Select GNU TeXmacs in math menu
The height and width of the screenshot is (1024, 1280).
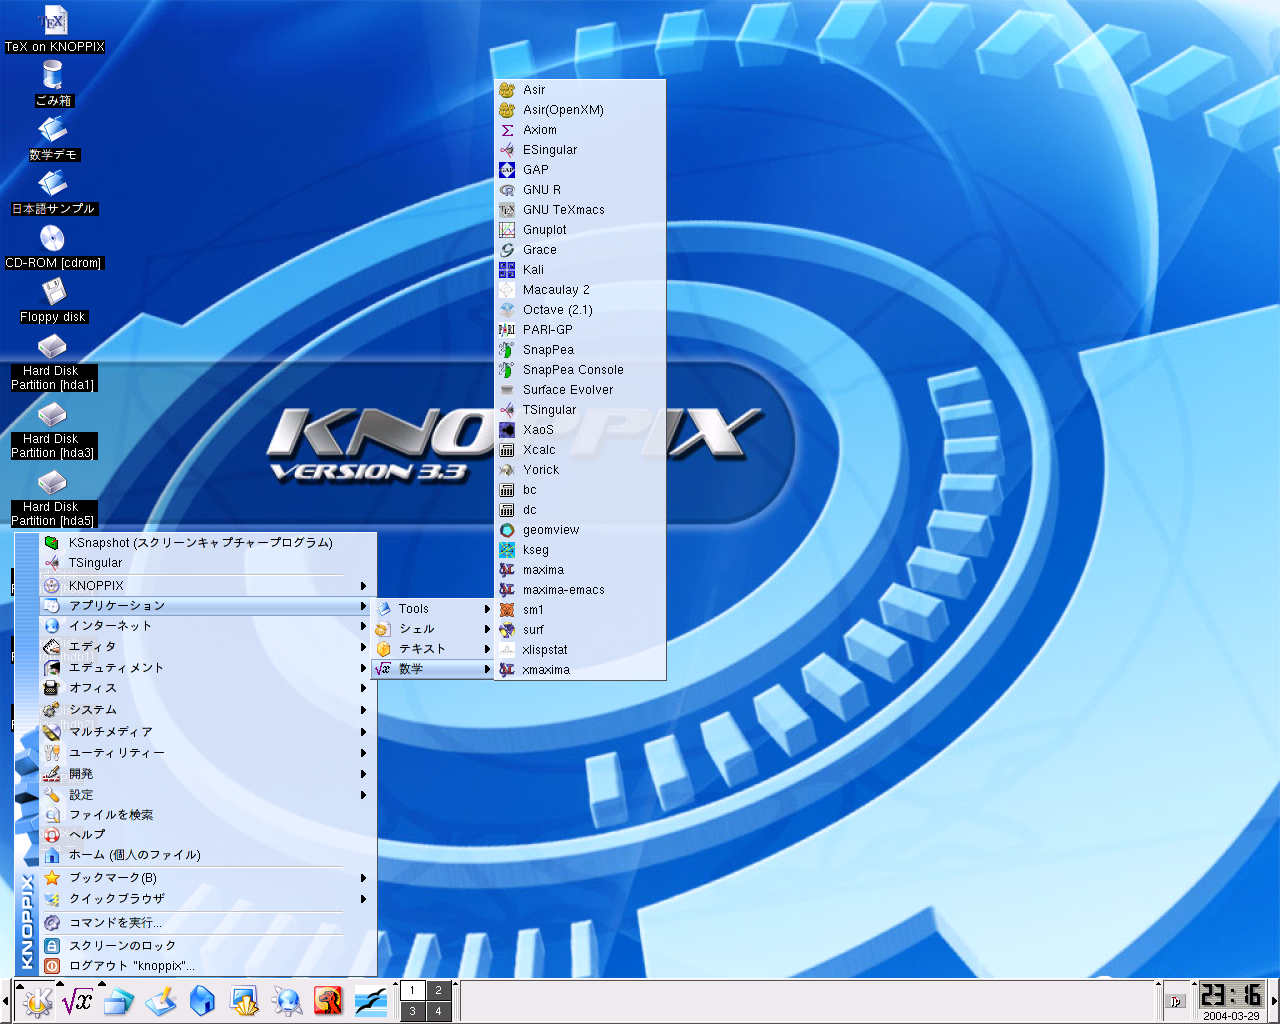pos(580,210)
